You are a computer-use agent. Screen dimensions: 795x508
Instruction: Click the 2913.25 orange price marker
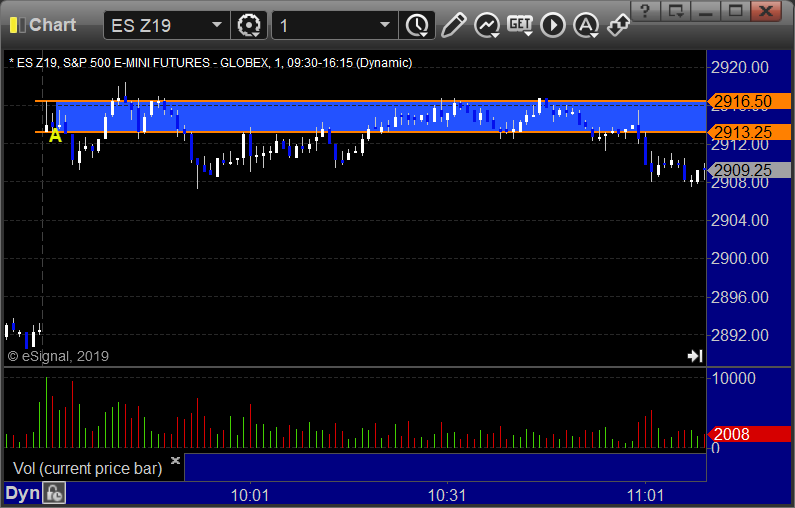coord(748,132)
